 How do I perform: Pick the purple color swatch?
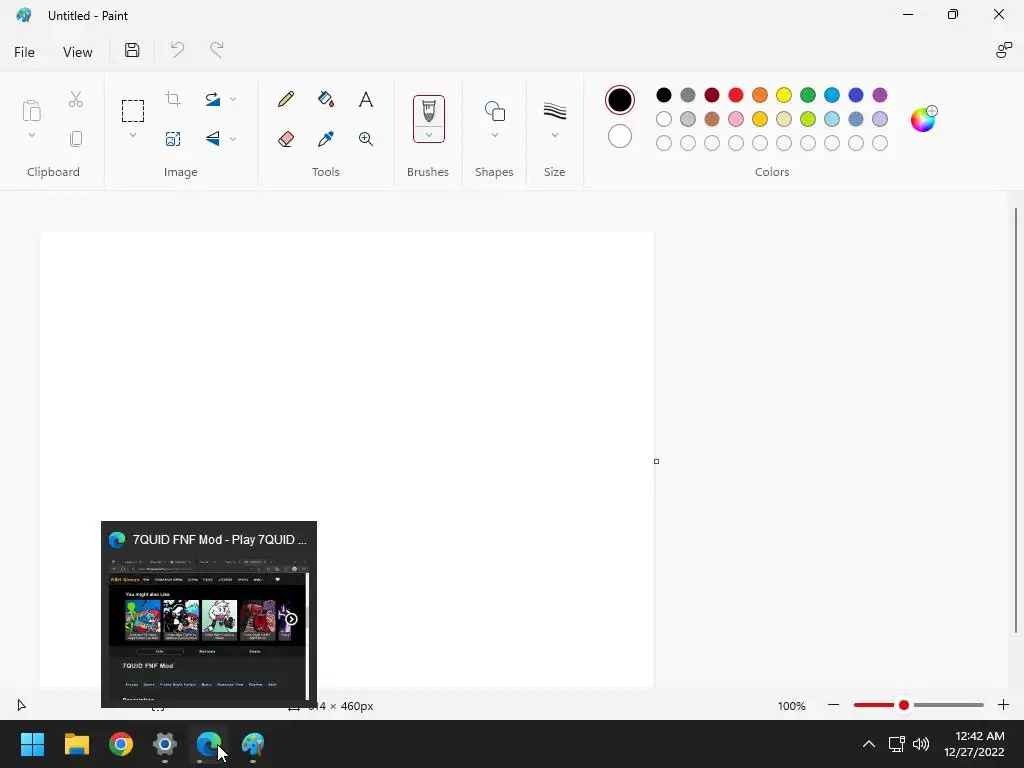880,95
